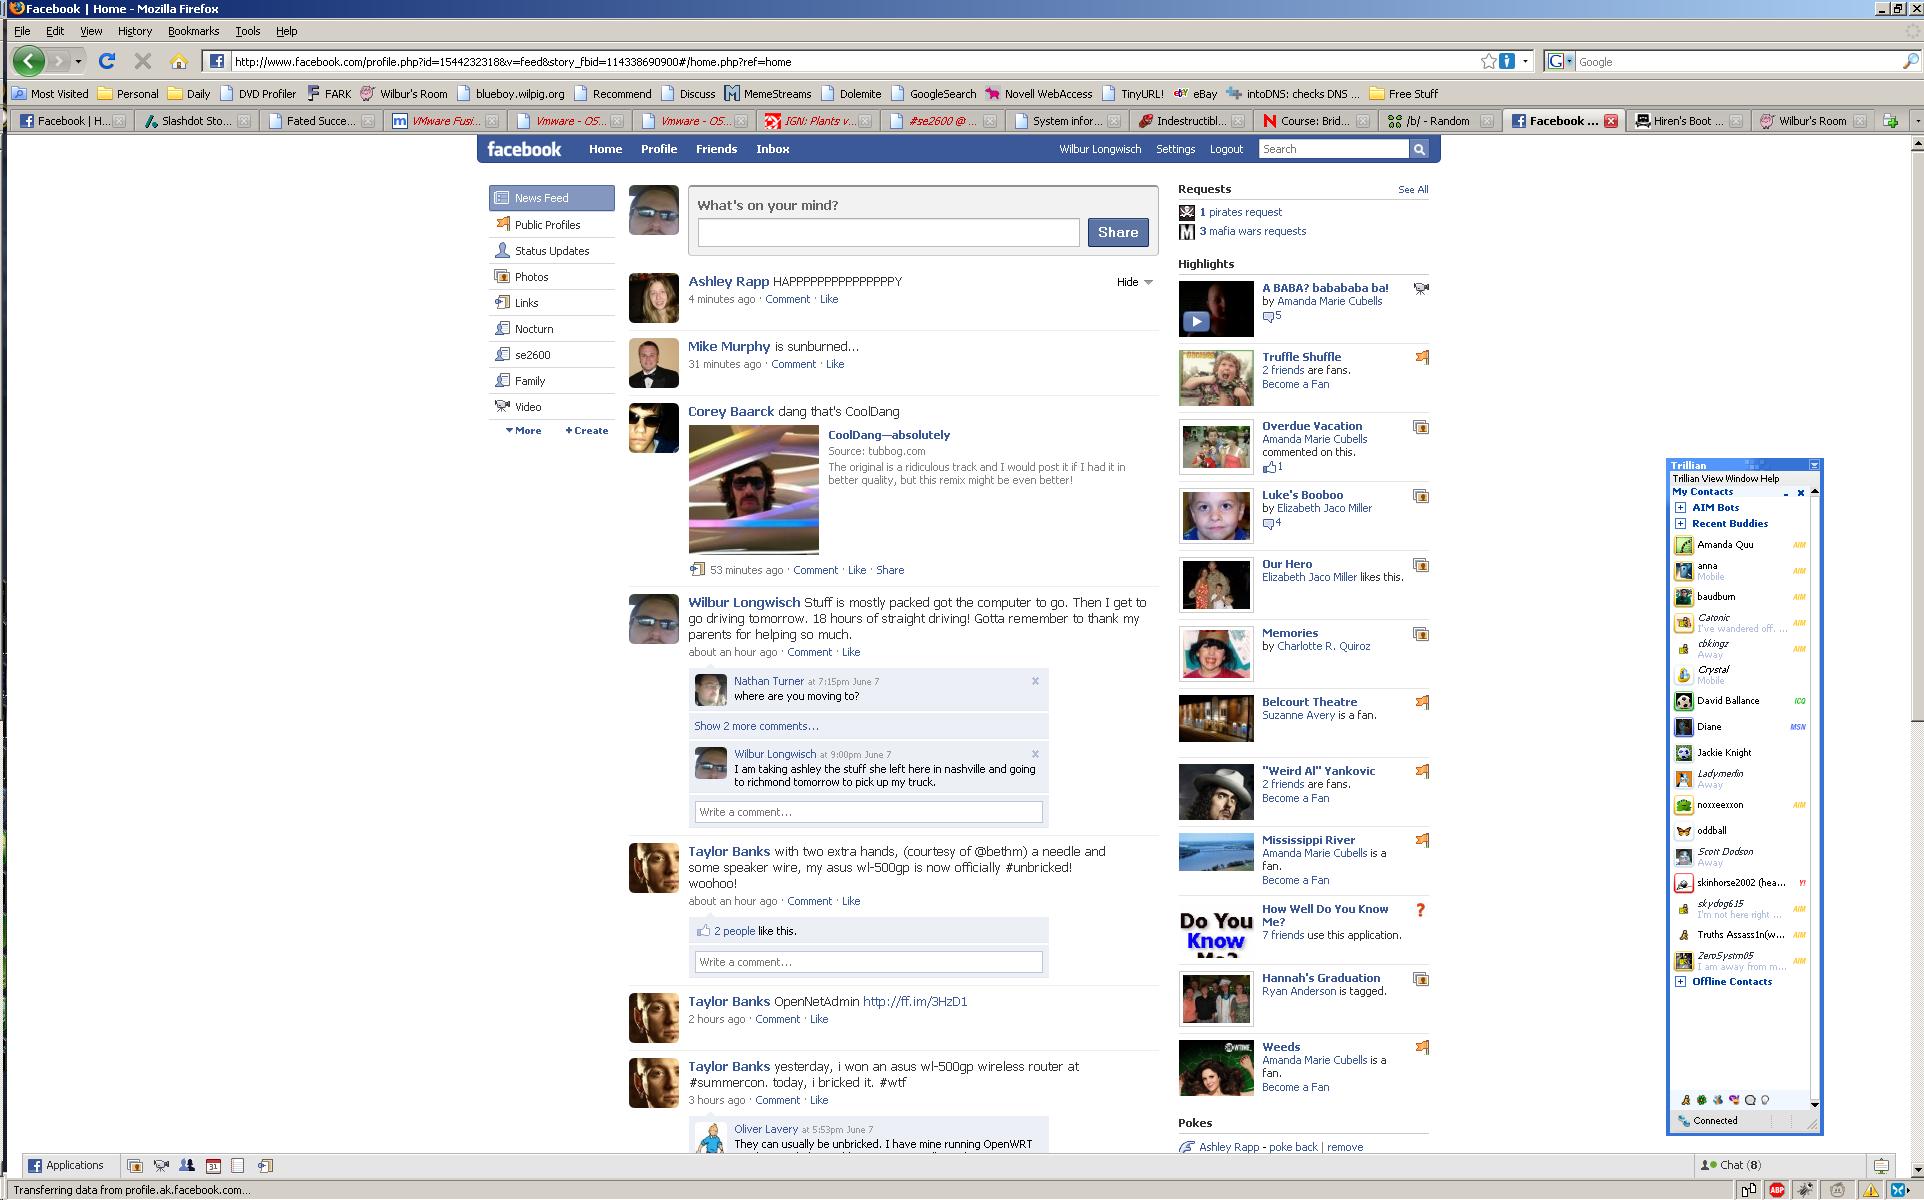Image resolution: width=1924 pixels, height=1200 pixels.
Task: Click the Trillian contact list scroll-down arrow
Action: (1815, 1104)
